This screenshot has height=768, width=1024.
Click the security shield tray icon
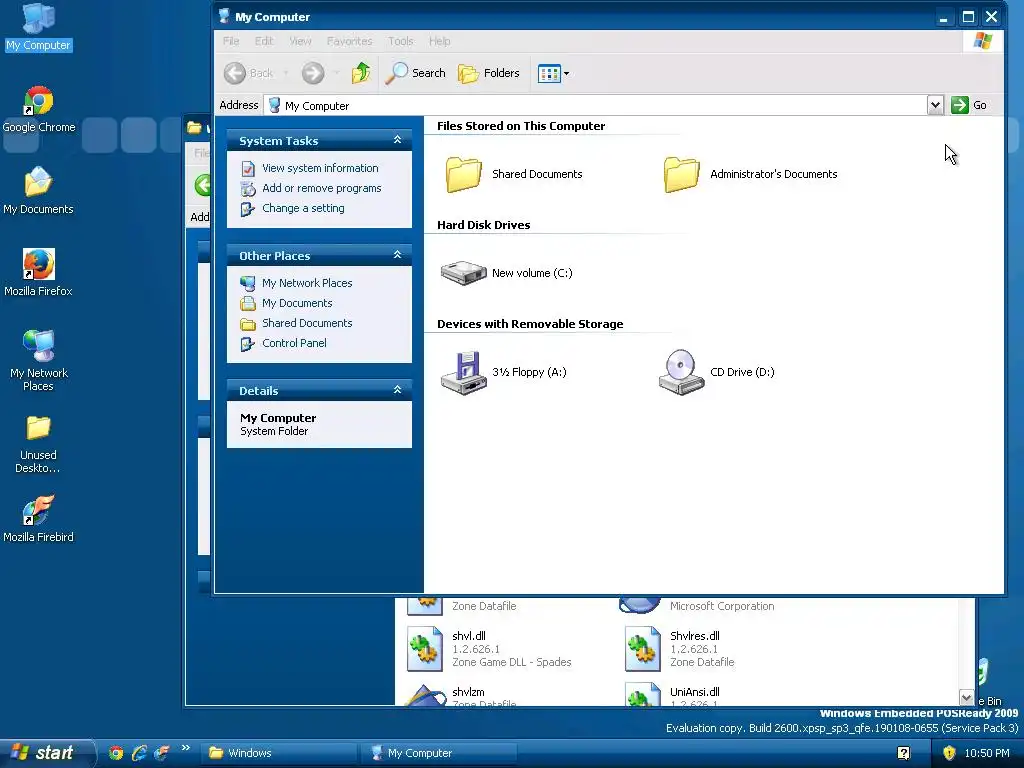949,753
